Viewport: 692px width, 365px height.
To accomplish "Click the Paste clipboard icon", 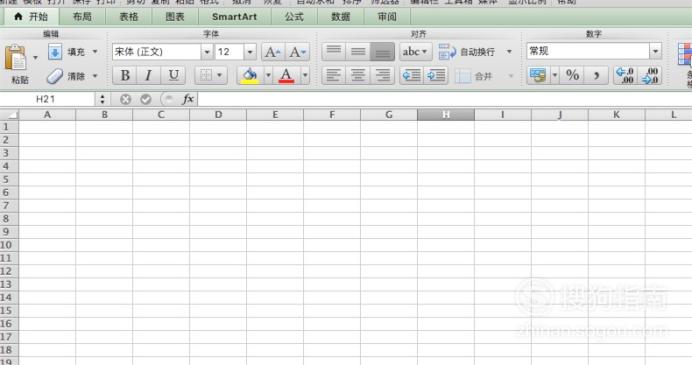I will click(x=16, y=58).
